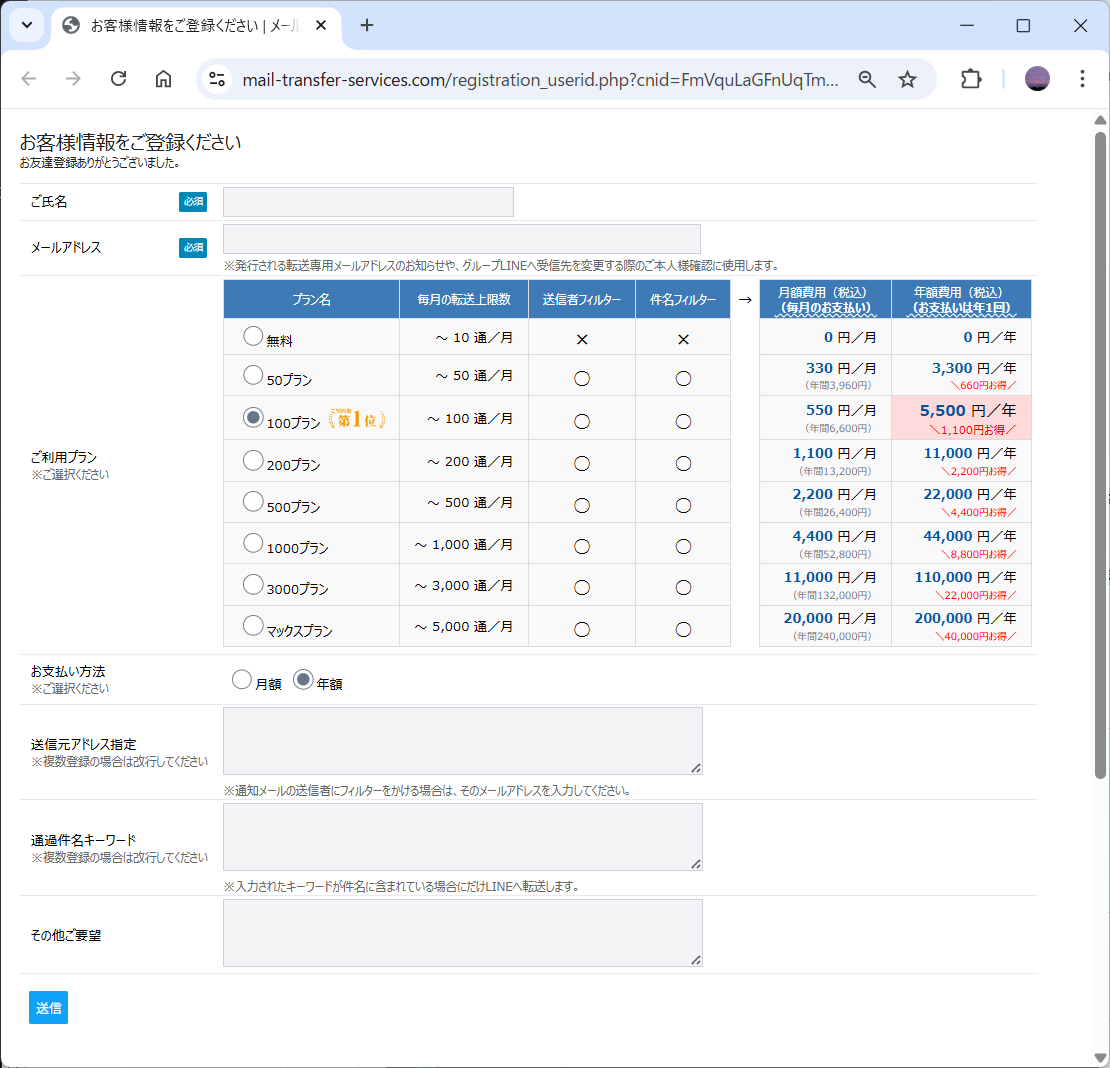1110x1068 pixels.
Task: Close the current browser tab
Action: (321, 25)
